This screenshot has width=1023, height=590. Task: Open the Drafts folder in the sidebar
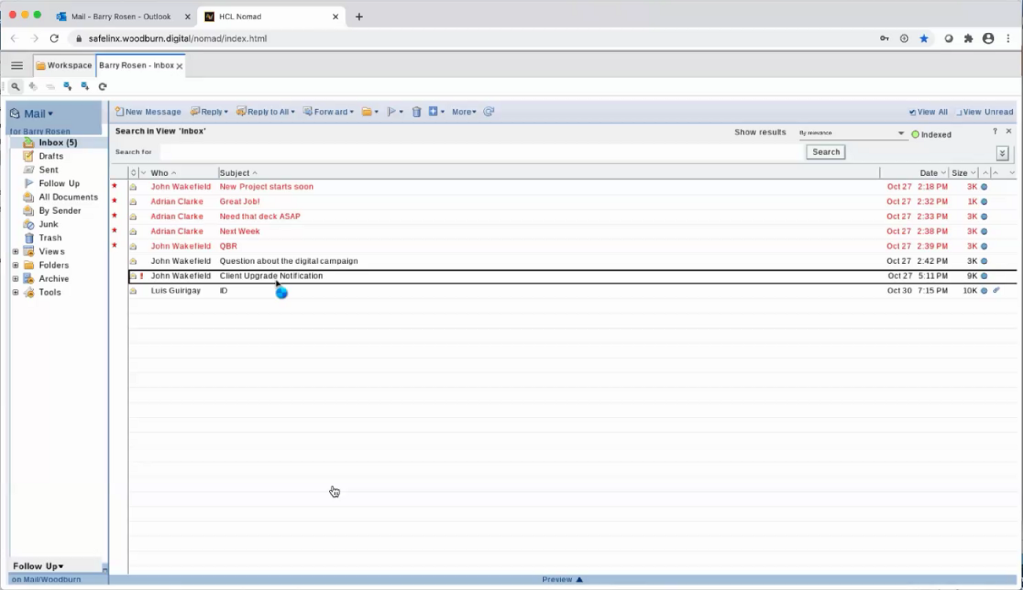(x=50, y=156)
